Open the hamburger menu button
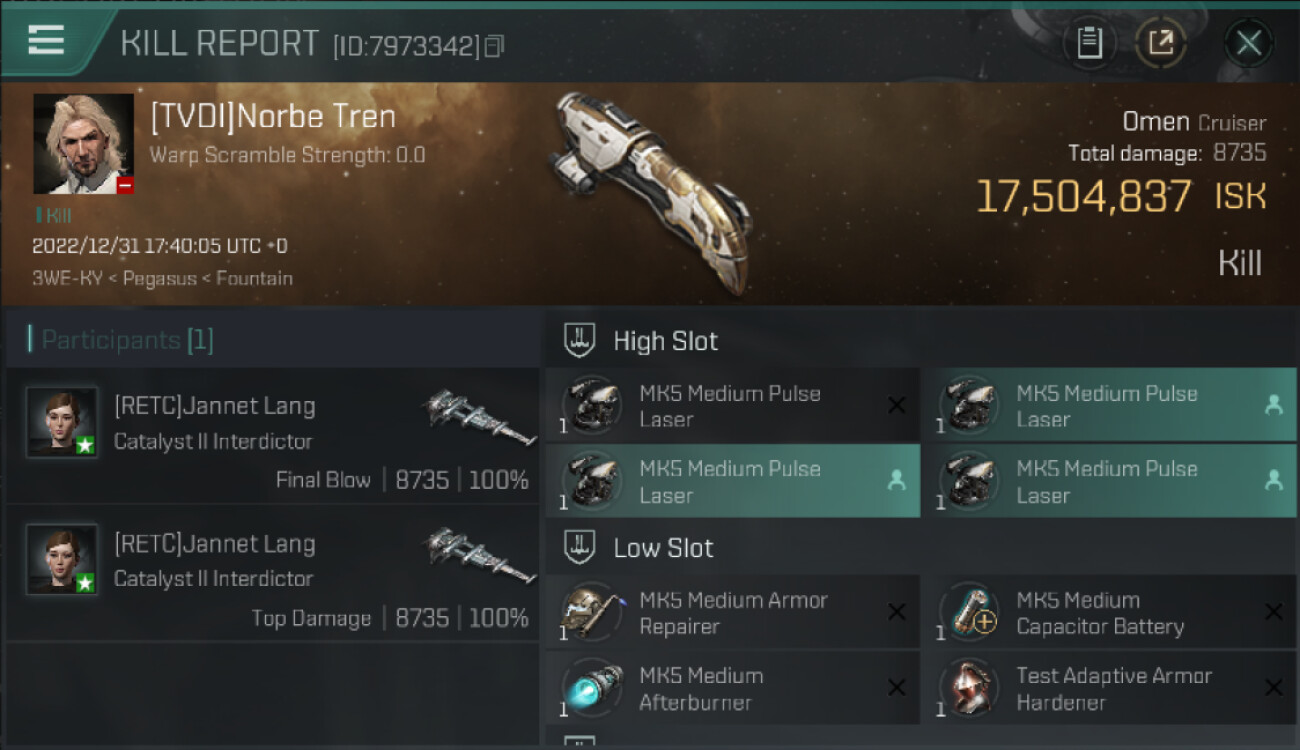This screenshot has width=1300, height=750. pos(46,40)
